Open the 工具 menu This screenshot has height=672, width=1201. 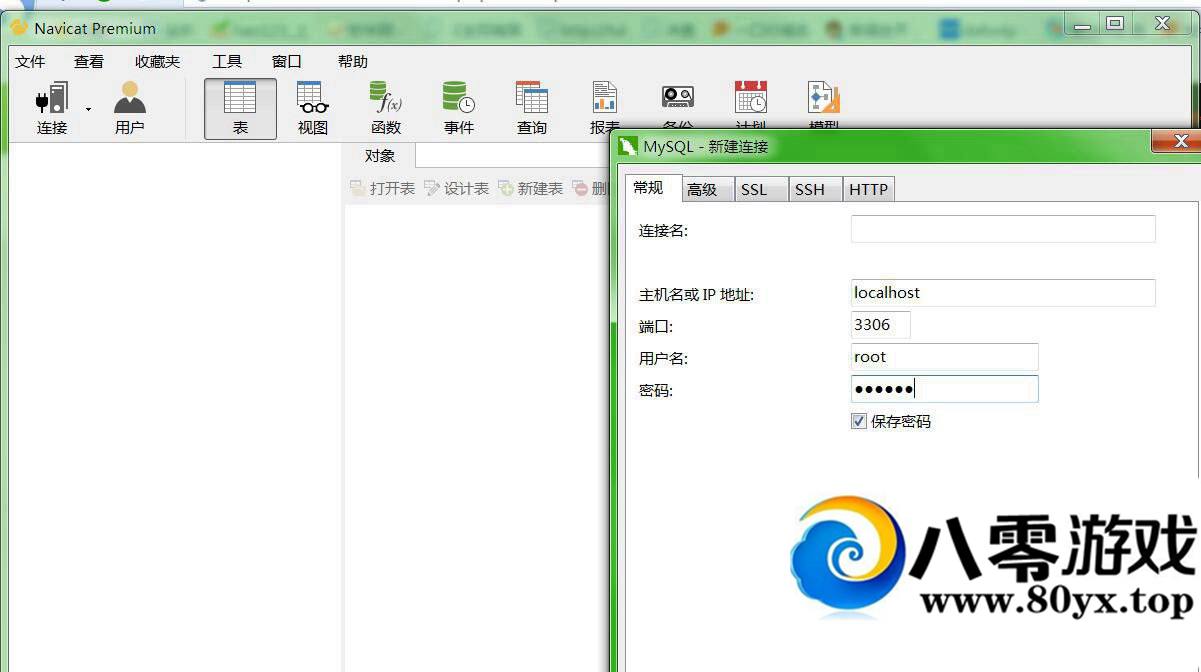[227, 61]
